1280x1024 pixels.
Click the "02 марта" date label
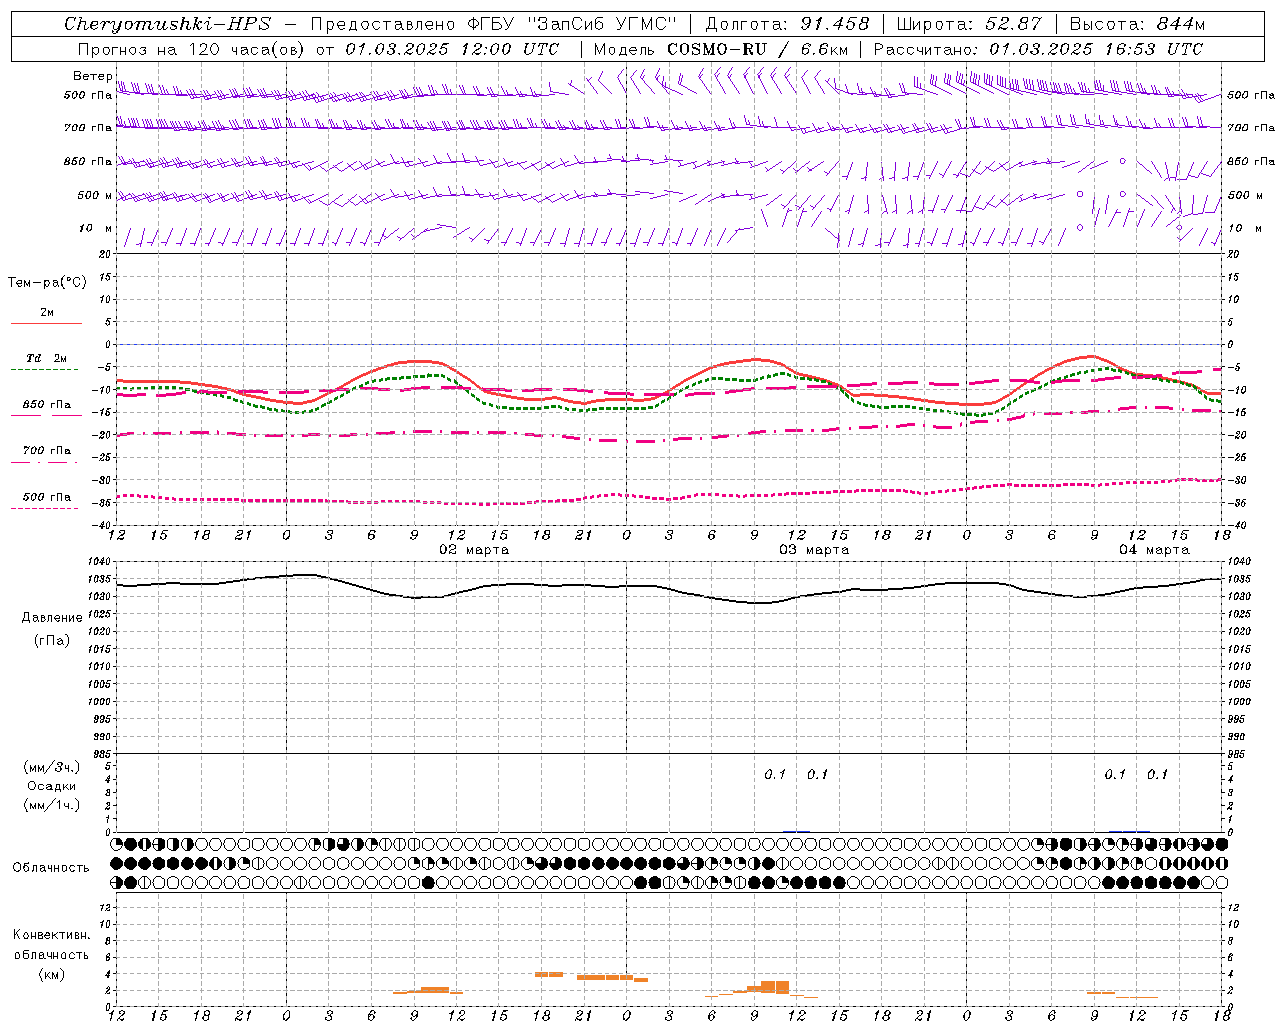click(x=474, y=550)
